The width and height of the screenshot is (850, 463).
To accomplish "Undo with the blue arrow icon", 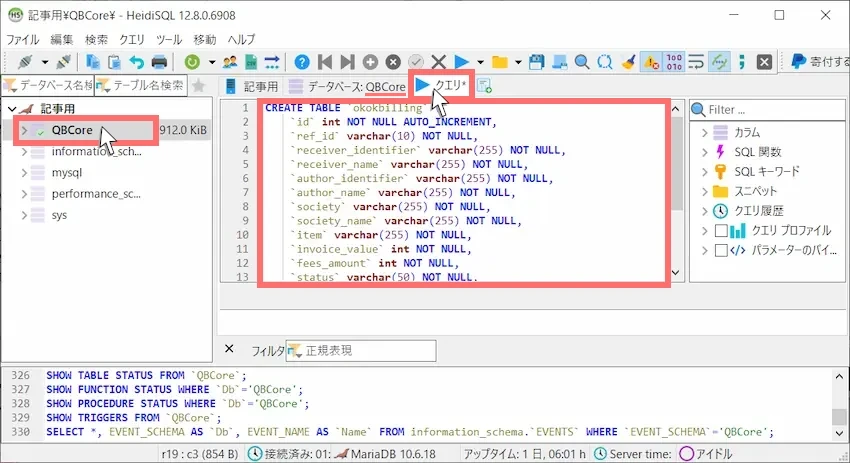I will [x=137, y=62].
